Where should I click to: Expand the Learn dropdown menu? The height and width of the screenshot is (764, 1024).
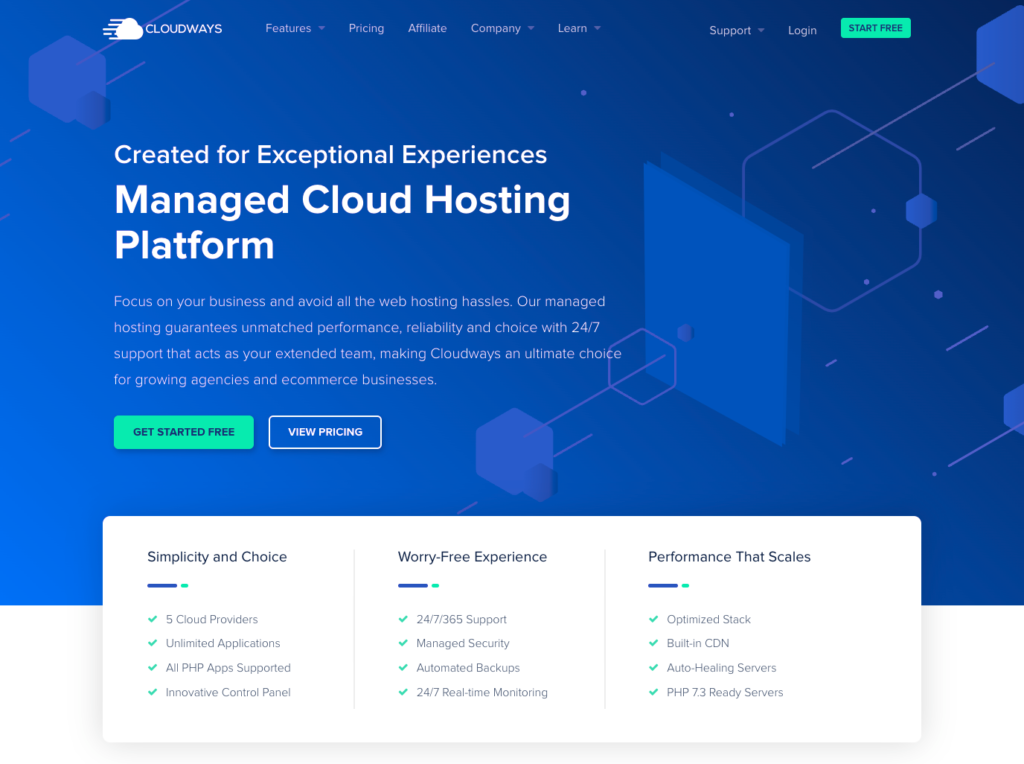[579, 28]
